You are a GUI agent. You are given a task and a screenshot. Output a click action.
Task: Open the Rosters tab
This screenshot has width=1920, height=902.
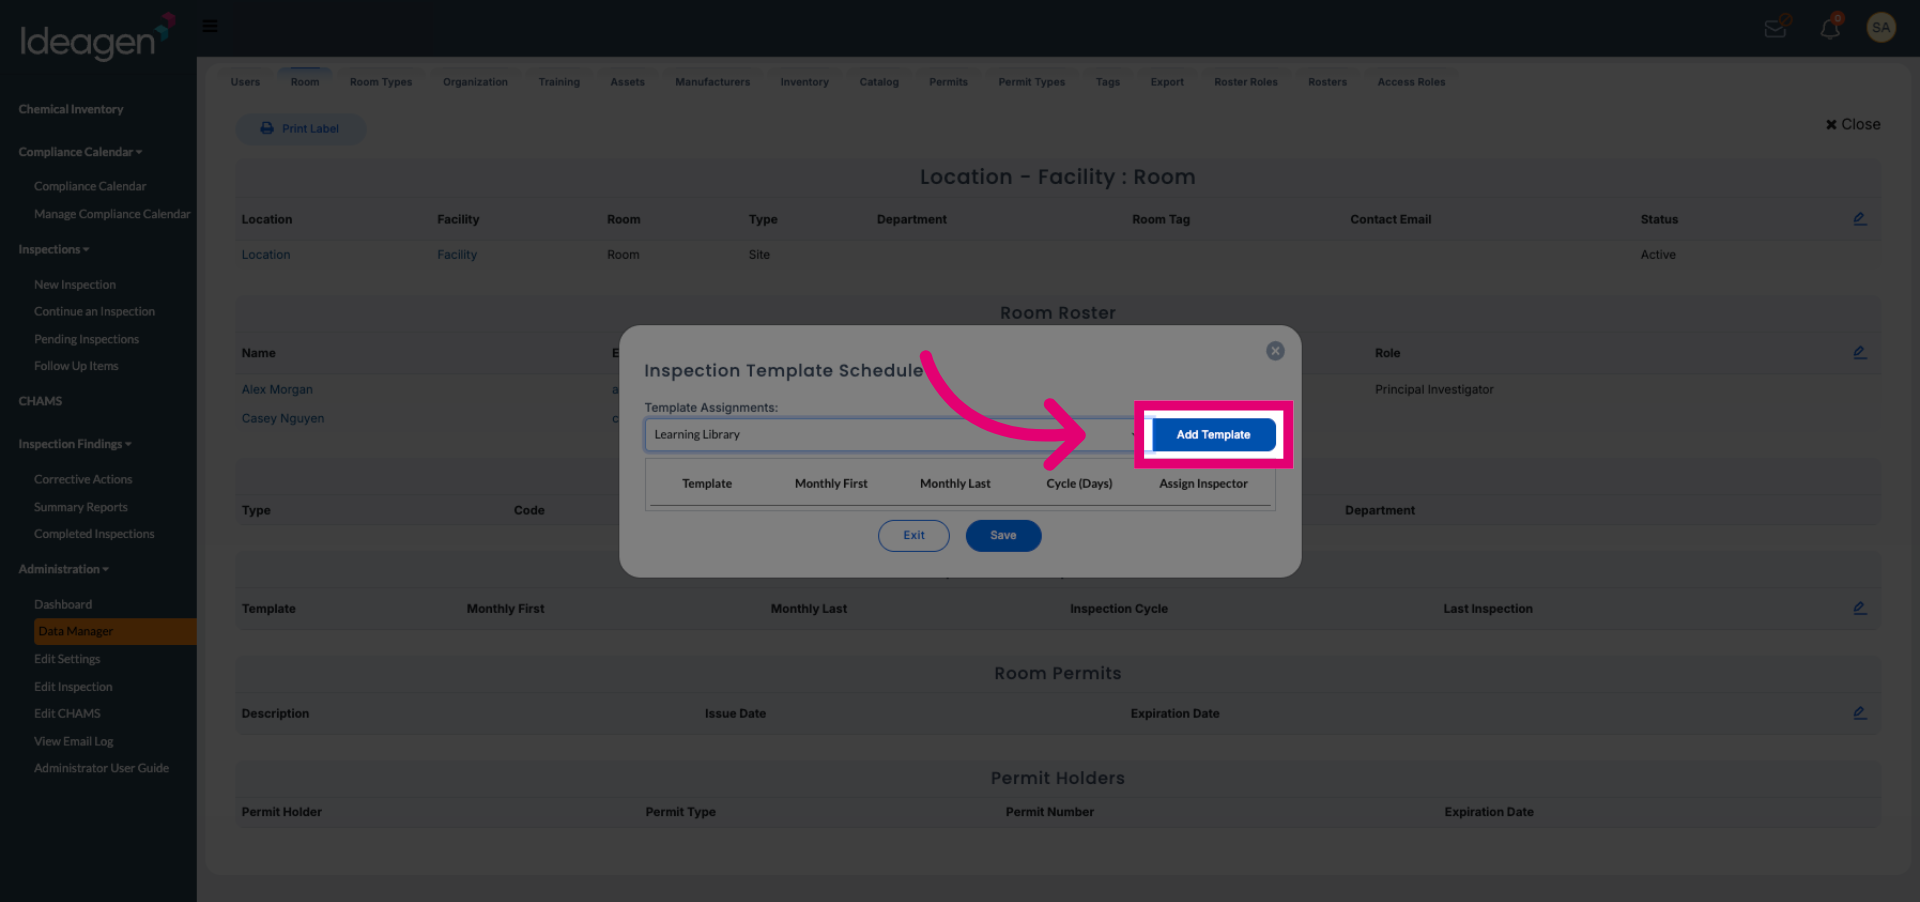(1327, 82)
